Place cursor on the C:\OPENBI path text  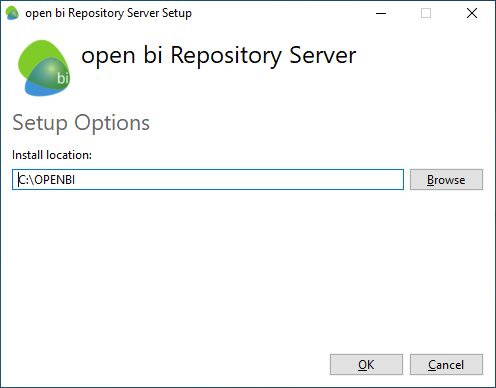(x=47, y=180)
